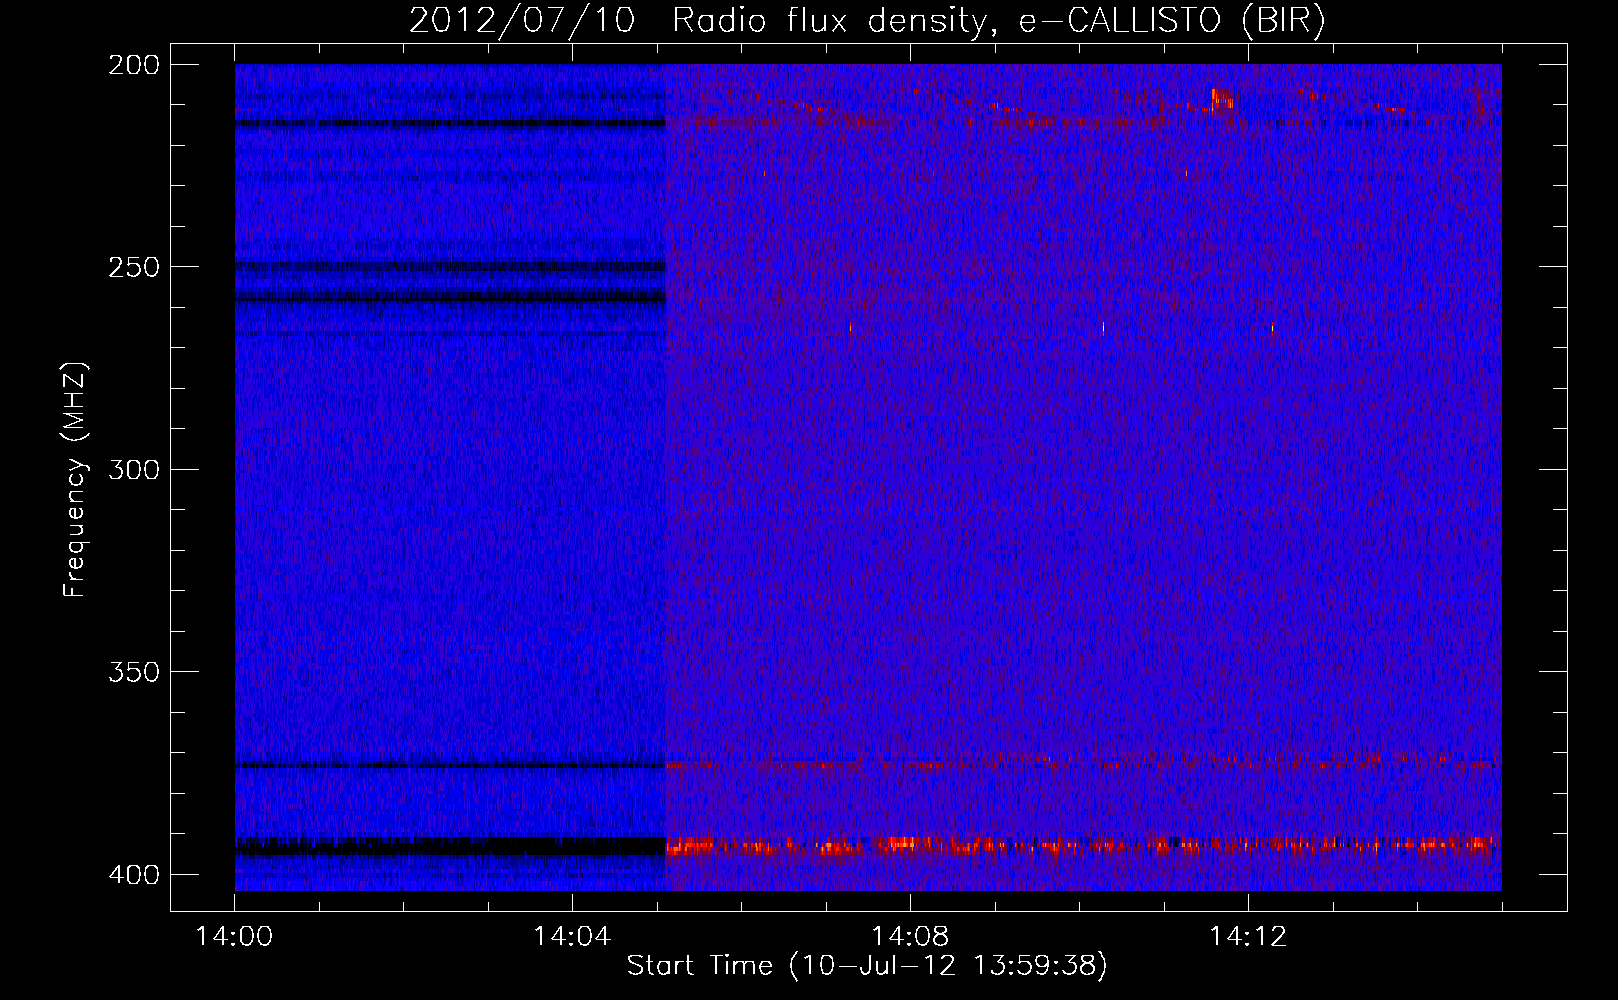Viewport: 1618px width, 1000px height.
Task: Click the 200 frequency tick label
Action: (134, 65)
